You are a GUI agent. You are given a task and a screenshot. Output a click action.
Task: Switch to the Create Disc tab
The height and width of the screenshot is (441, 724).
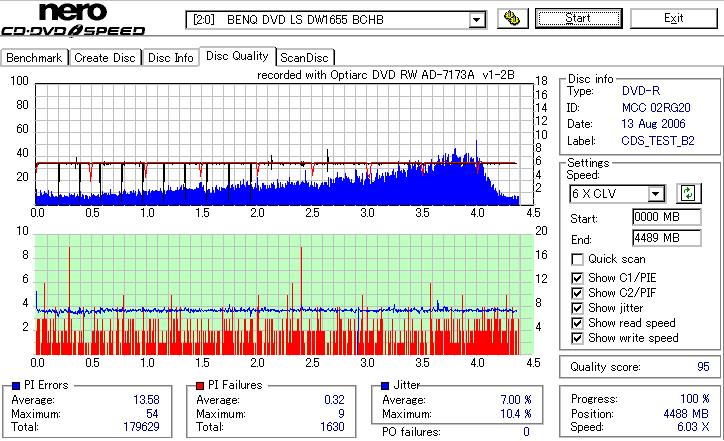(105, 58)
